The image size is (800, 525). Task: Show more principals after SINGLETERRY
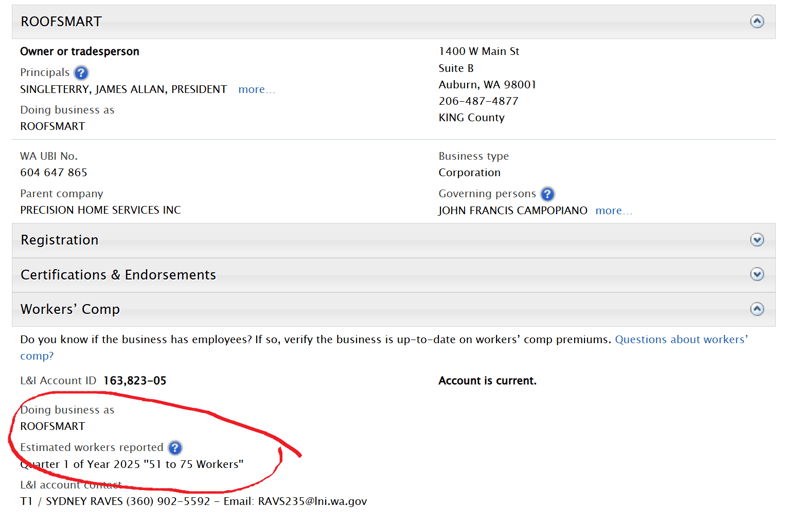point(257,89)
